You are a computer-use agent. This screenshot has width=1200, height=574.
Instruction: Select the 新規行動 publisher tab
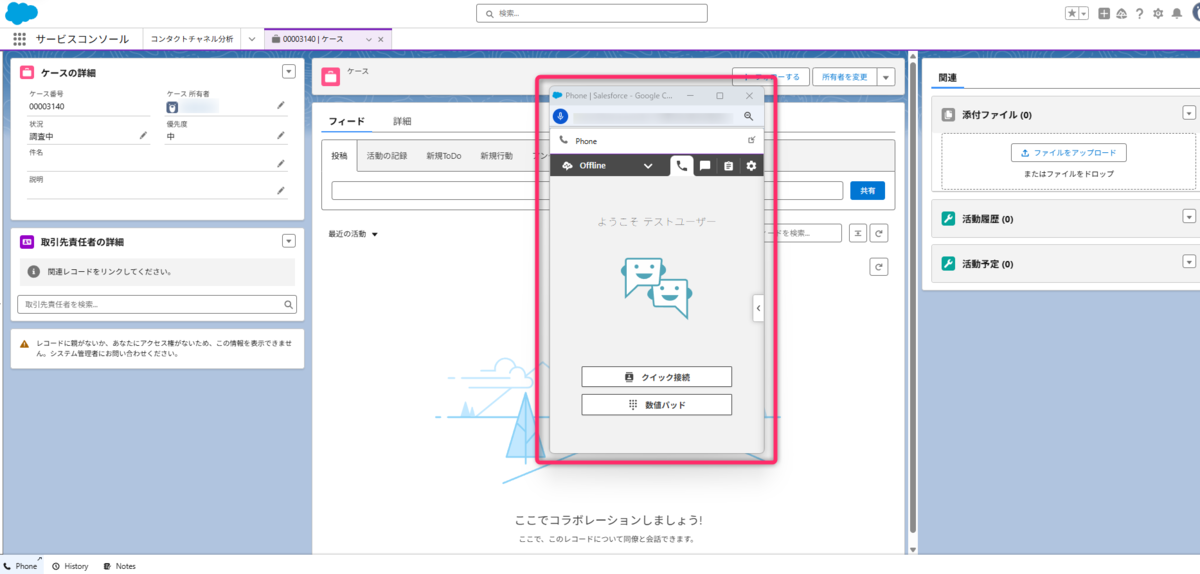(x=496, y=156)
